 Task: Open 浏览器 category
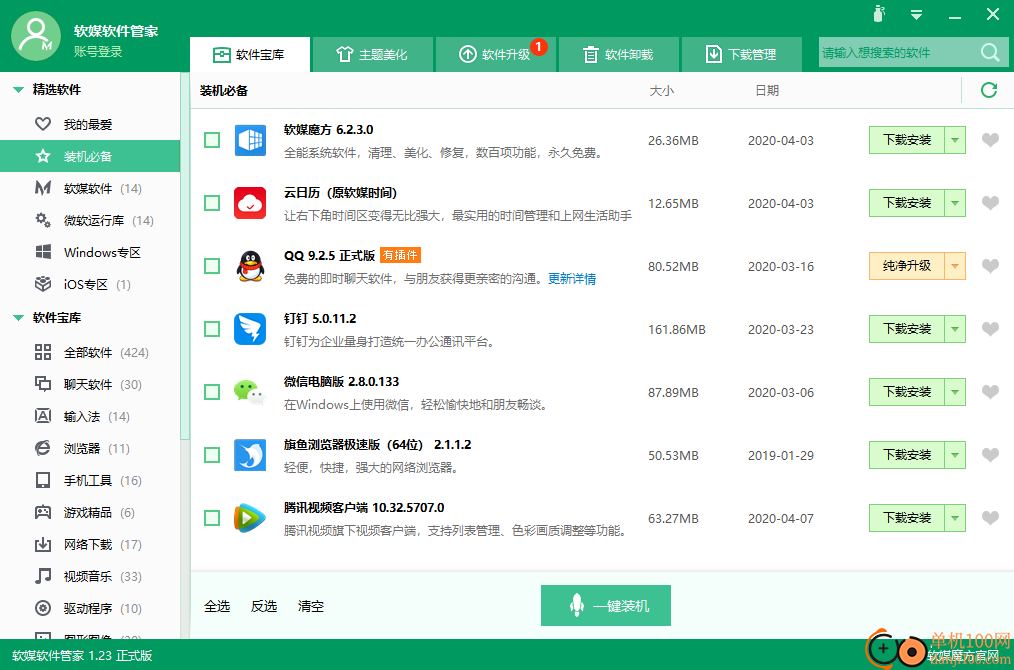coord(91,448)
